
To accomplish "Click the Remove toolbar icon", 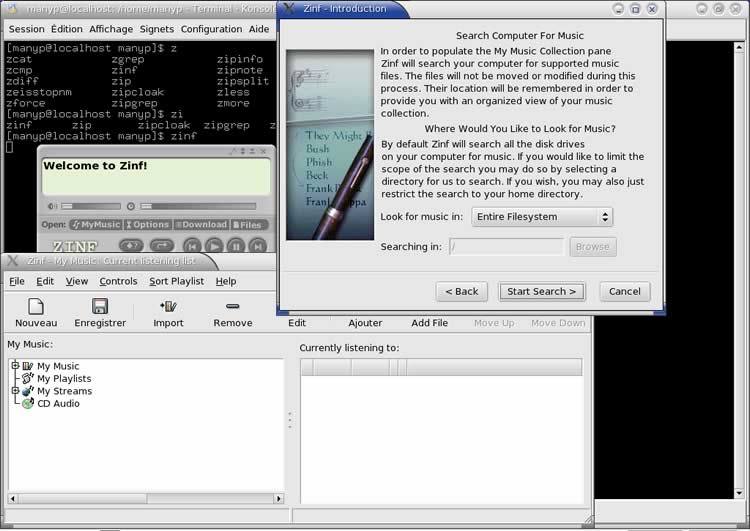I will [x=232, y=306].
